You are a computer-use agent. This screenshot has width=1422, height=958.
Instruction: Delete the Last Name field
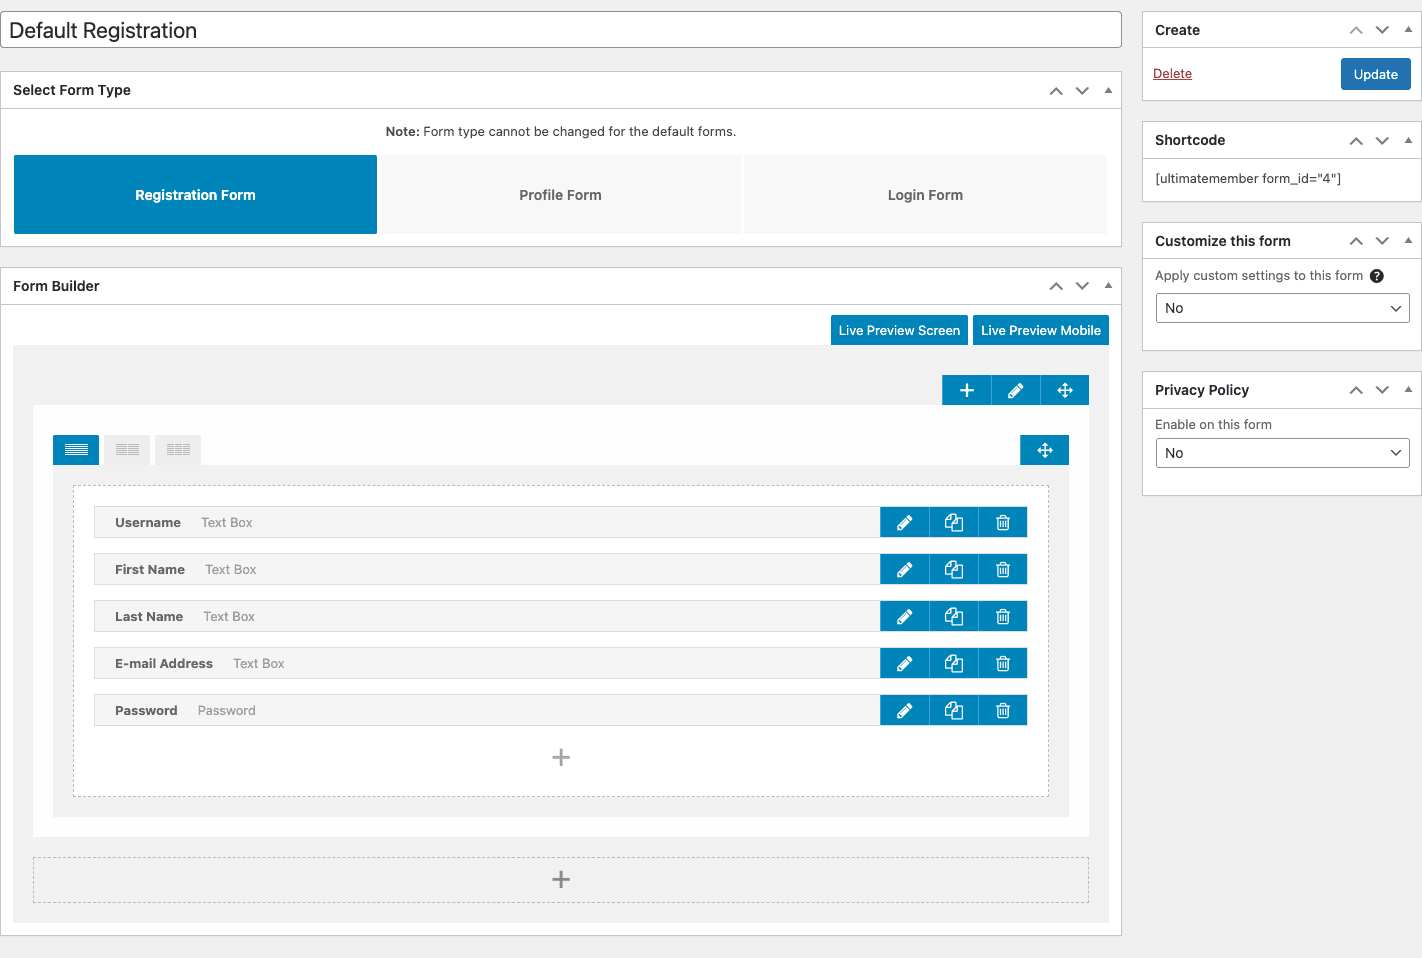(x=1003, y=616)
